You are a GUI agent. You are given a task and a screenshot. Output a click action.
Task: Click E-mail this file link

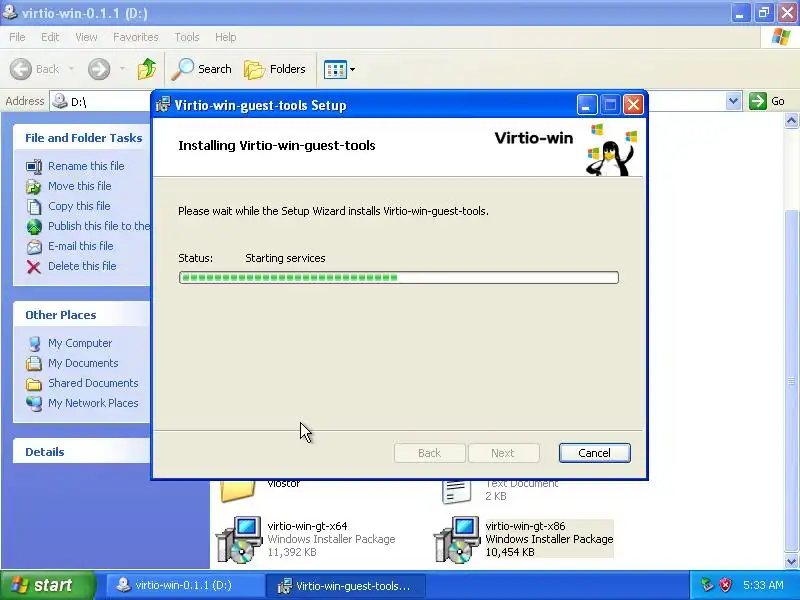[81, 246]
